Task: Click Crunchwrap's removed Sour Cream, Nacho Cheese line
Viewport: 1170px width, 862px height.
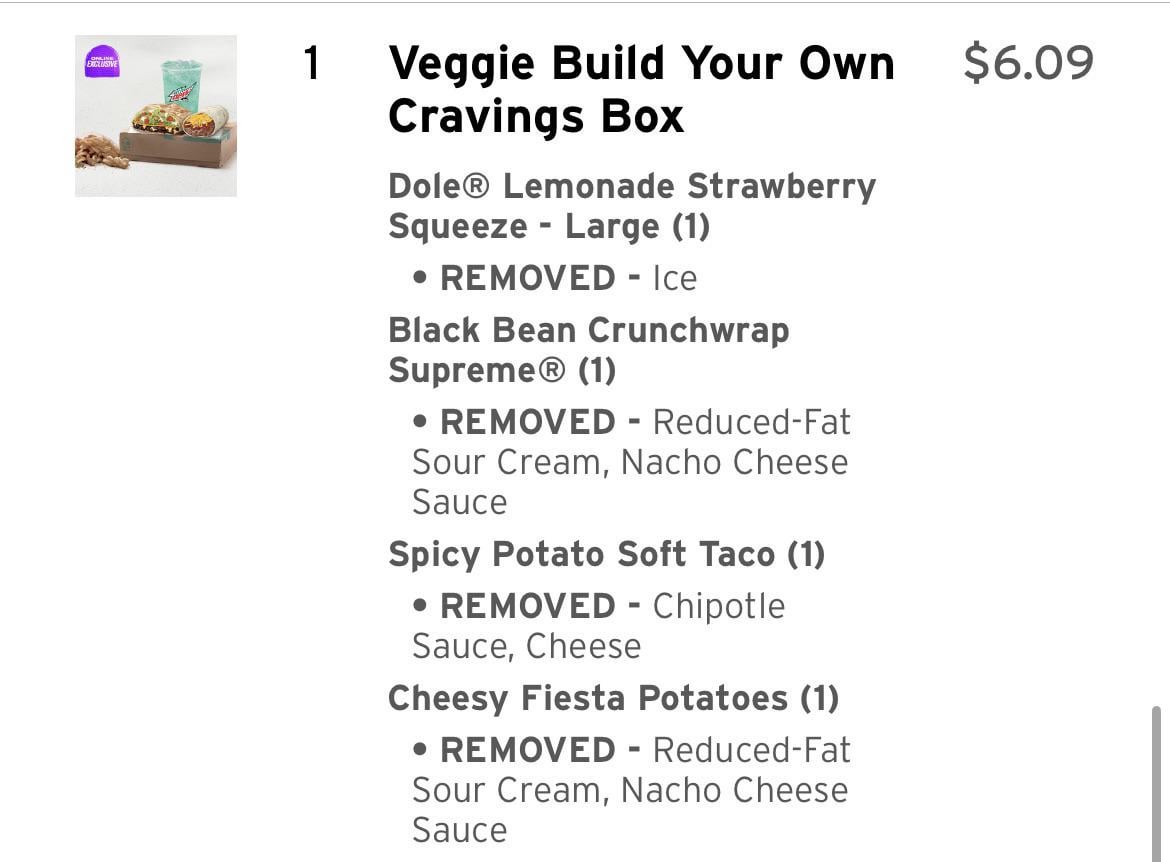Action: pos(630,462)
